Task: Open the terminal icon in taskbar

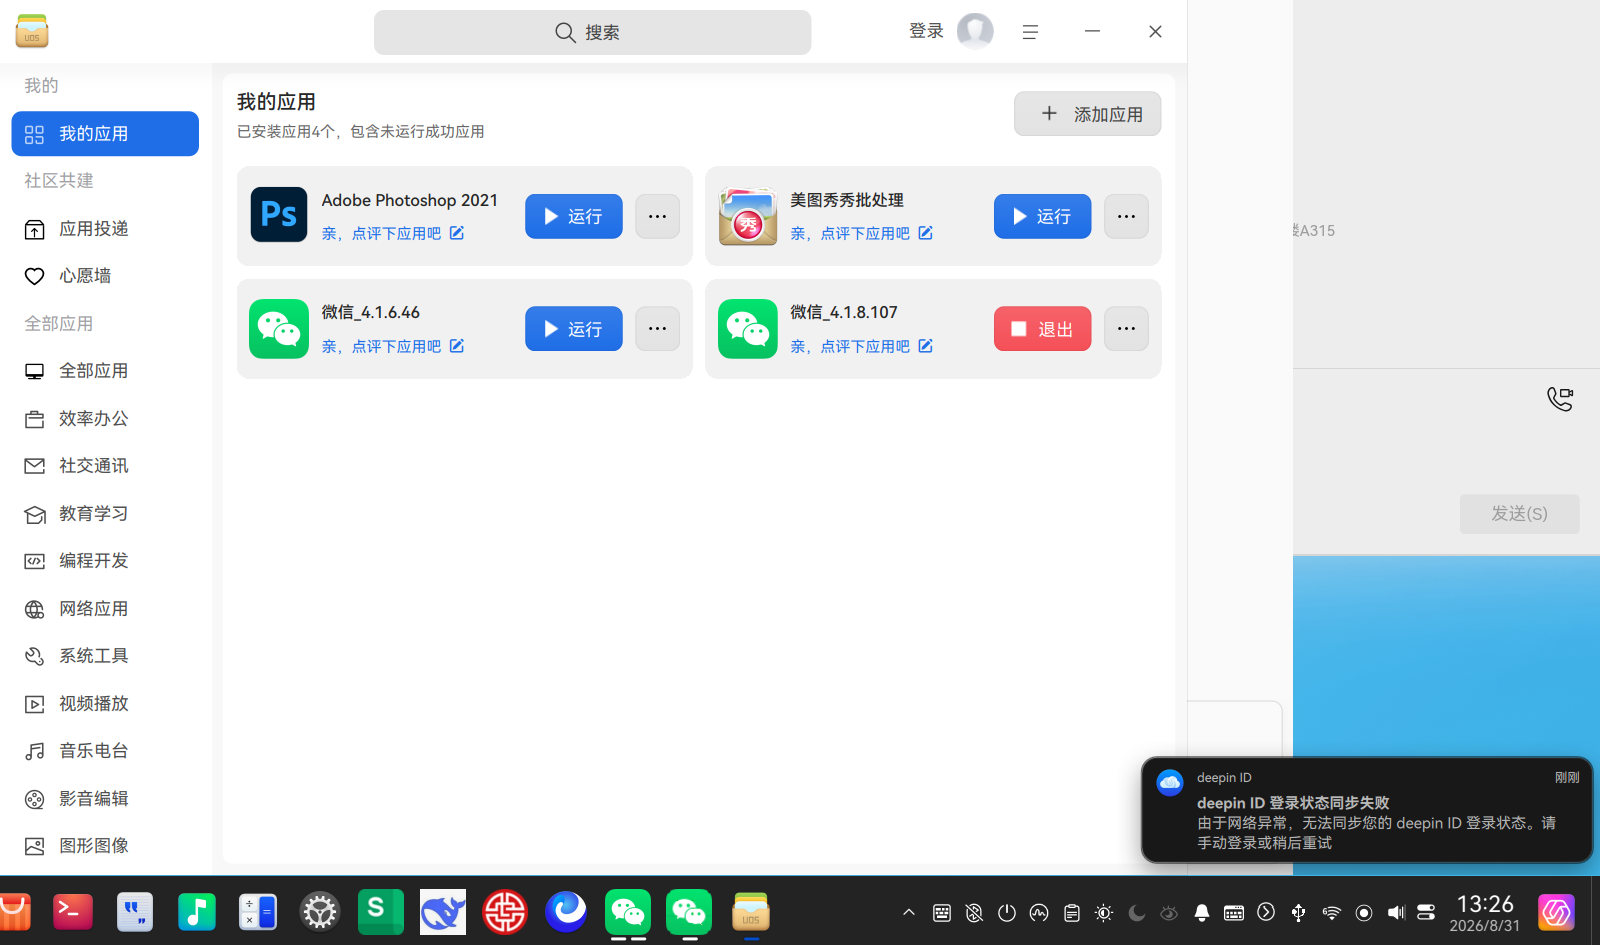Action: [73, 912]
